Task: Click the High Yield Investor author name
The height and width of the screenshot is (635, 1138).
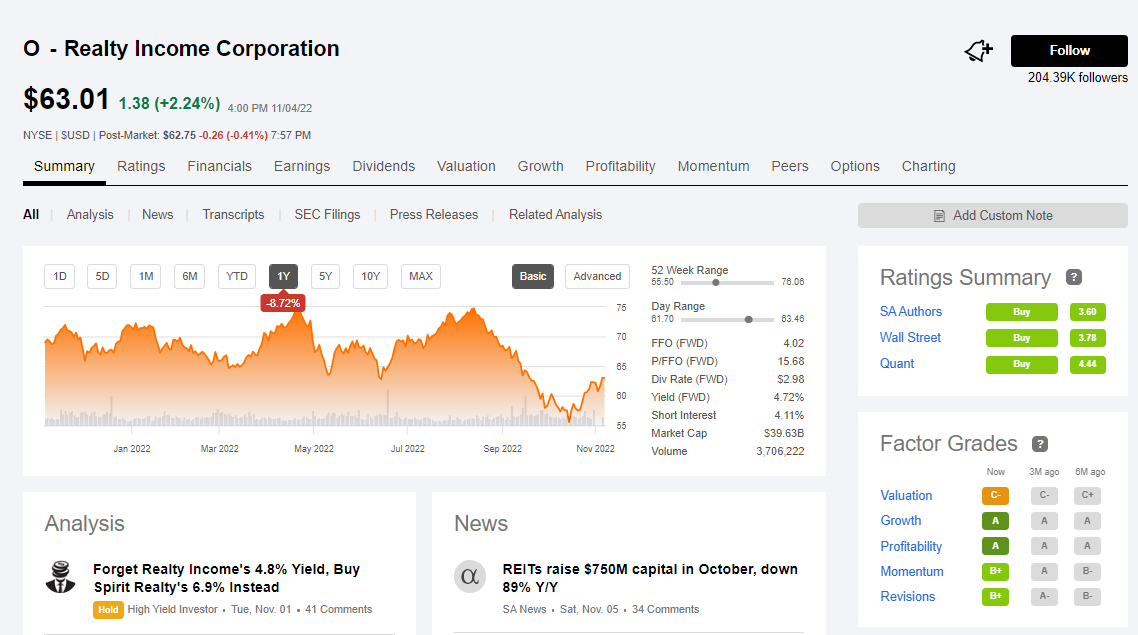Action: [173, 610]
